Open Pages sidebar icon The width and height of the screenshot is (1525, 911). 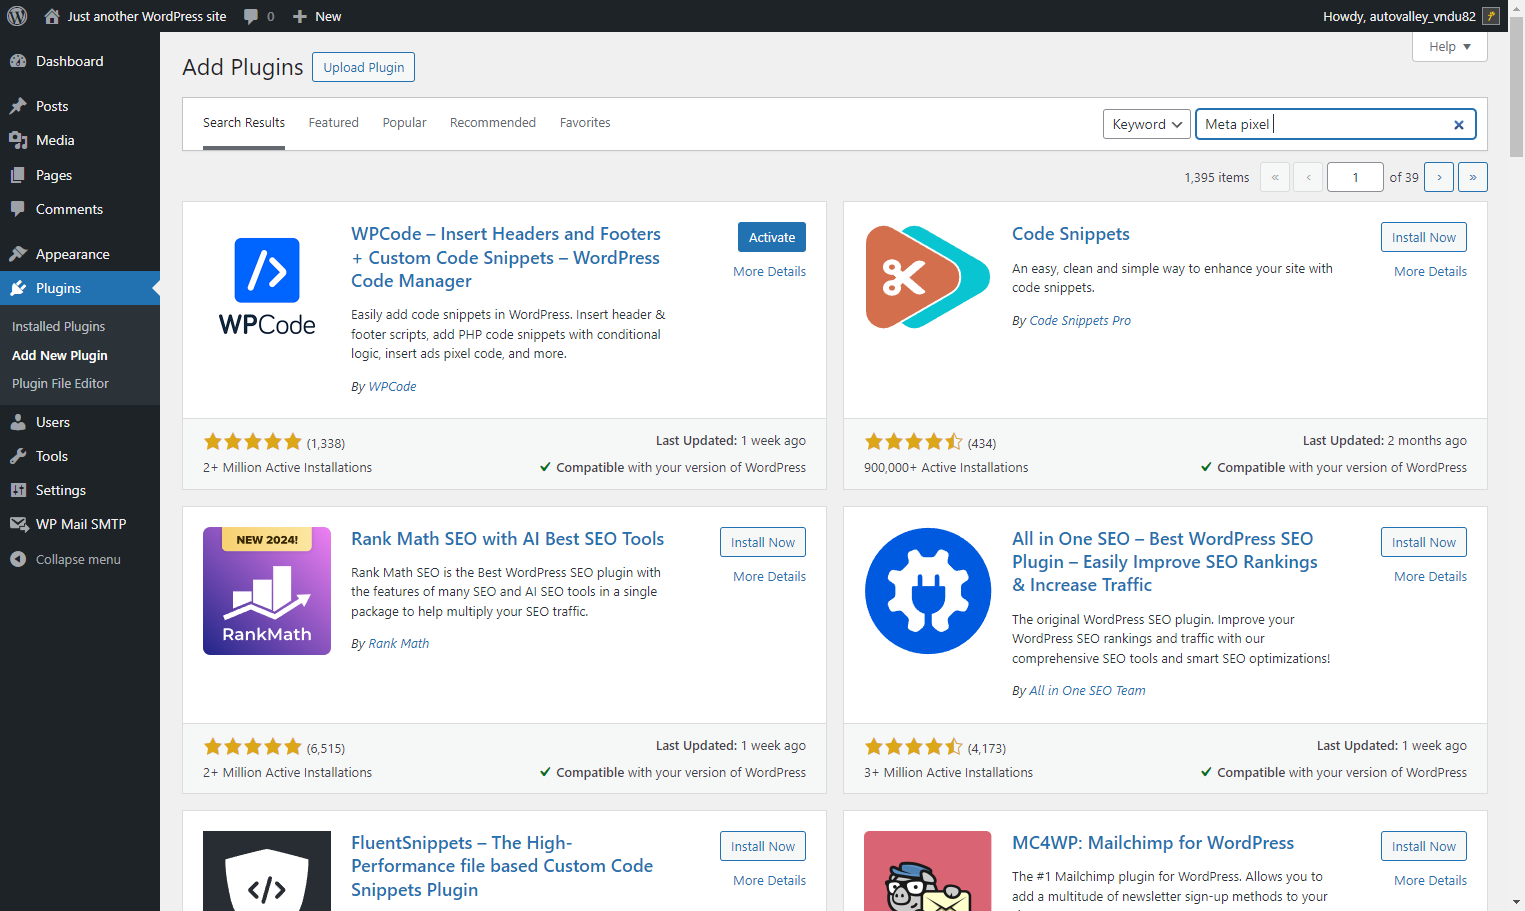click(18, 175)
